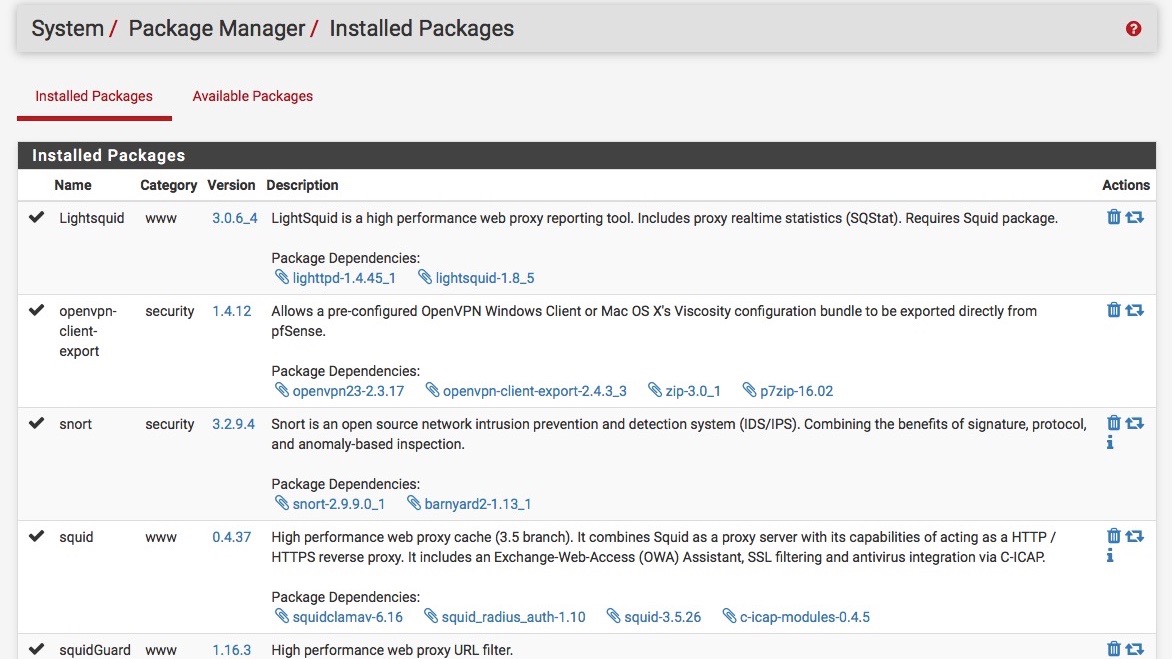Open the lightsquid-1.8_5 dependency link
This screenshot has width=1172, height=659.
tap(485, 278)
